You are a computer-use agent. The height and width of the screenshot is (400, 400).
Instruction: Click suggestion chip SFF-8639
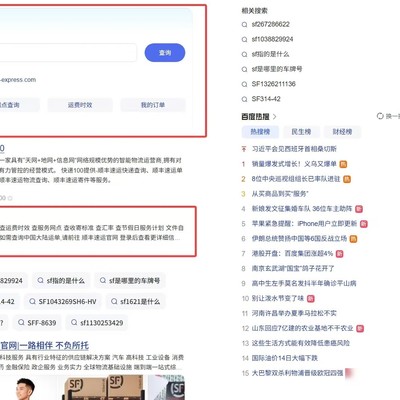tap(37, 323)
